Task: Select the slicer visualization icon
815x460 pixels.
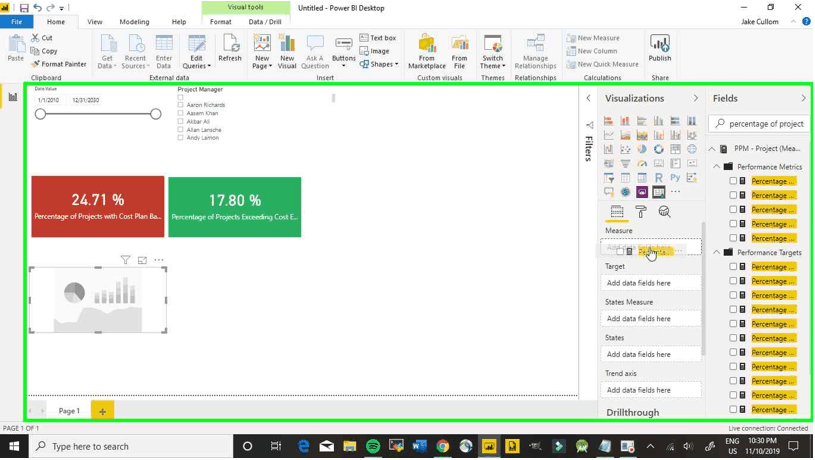Action: (x=609, y=178)
